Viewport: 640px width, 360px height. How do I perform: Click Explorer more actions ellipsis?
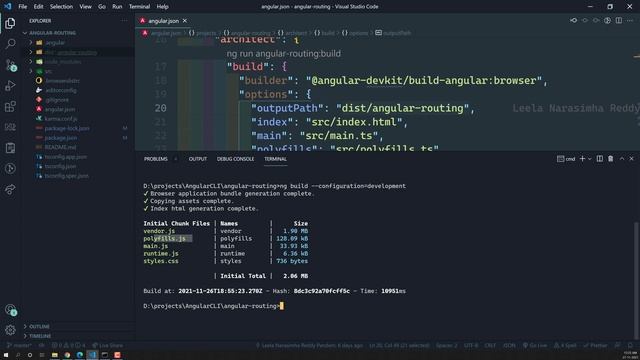pyautogui.click(x=124, y=20)
